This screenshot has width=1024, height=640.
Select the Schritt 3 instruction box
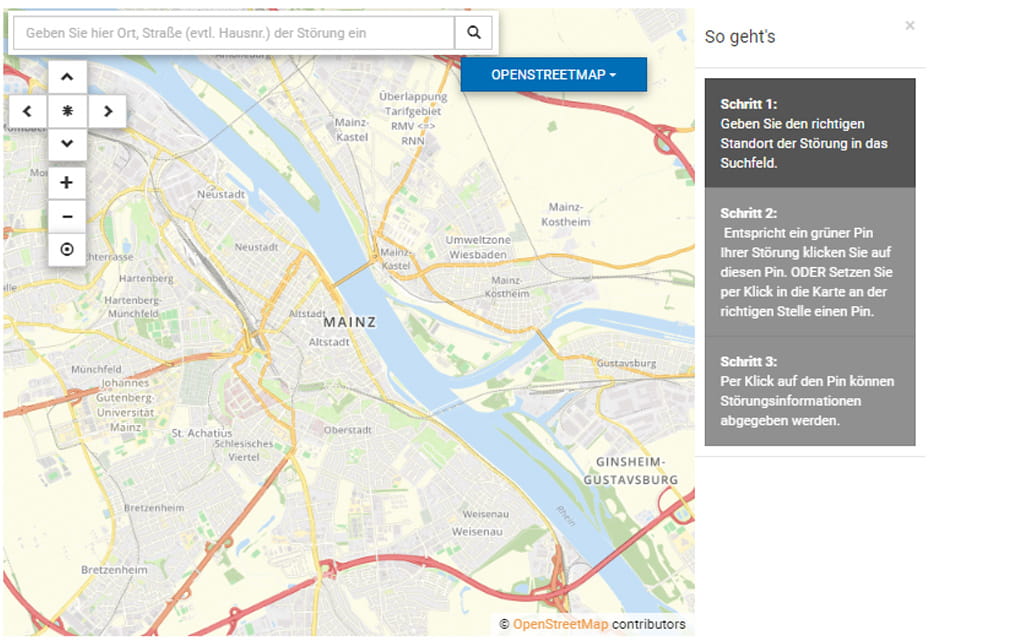pos(809,391)
